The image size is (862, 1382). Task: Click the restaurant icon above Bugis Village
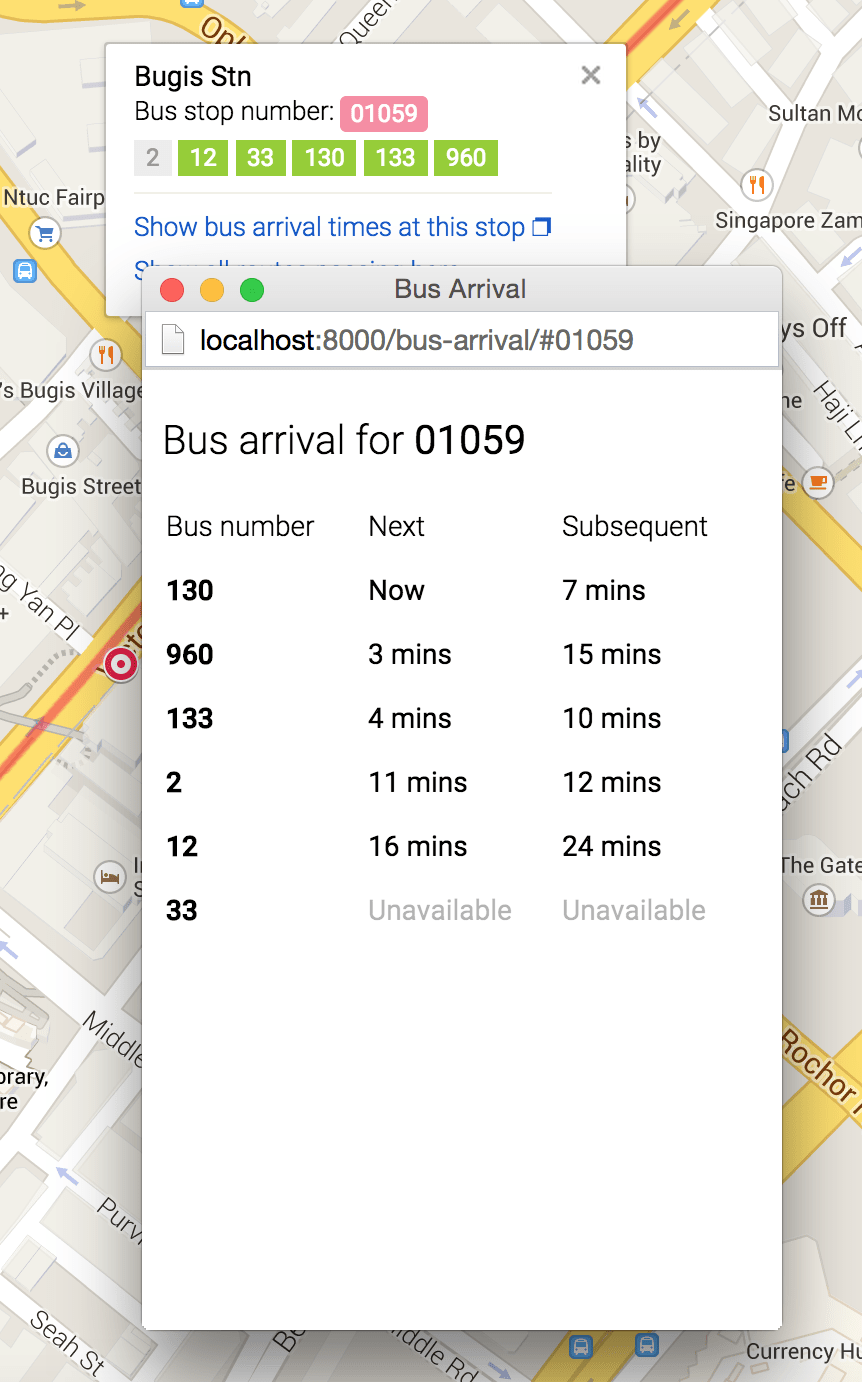tap(106, 353)
